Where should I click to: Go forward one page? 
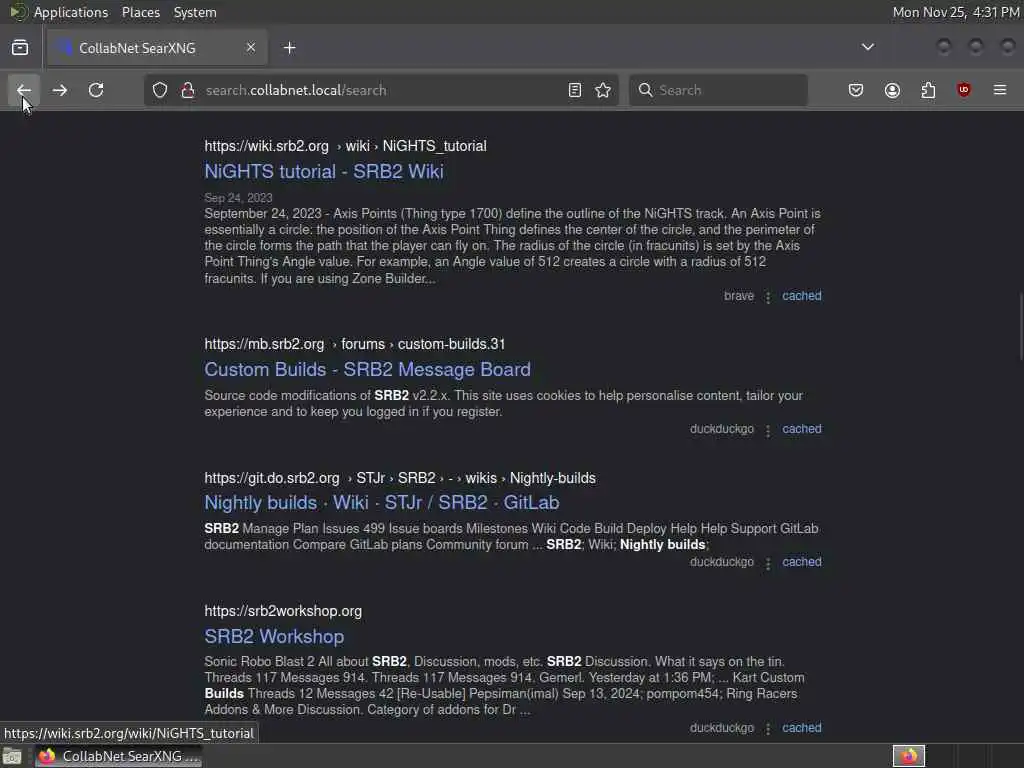(x=59, y=90)
